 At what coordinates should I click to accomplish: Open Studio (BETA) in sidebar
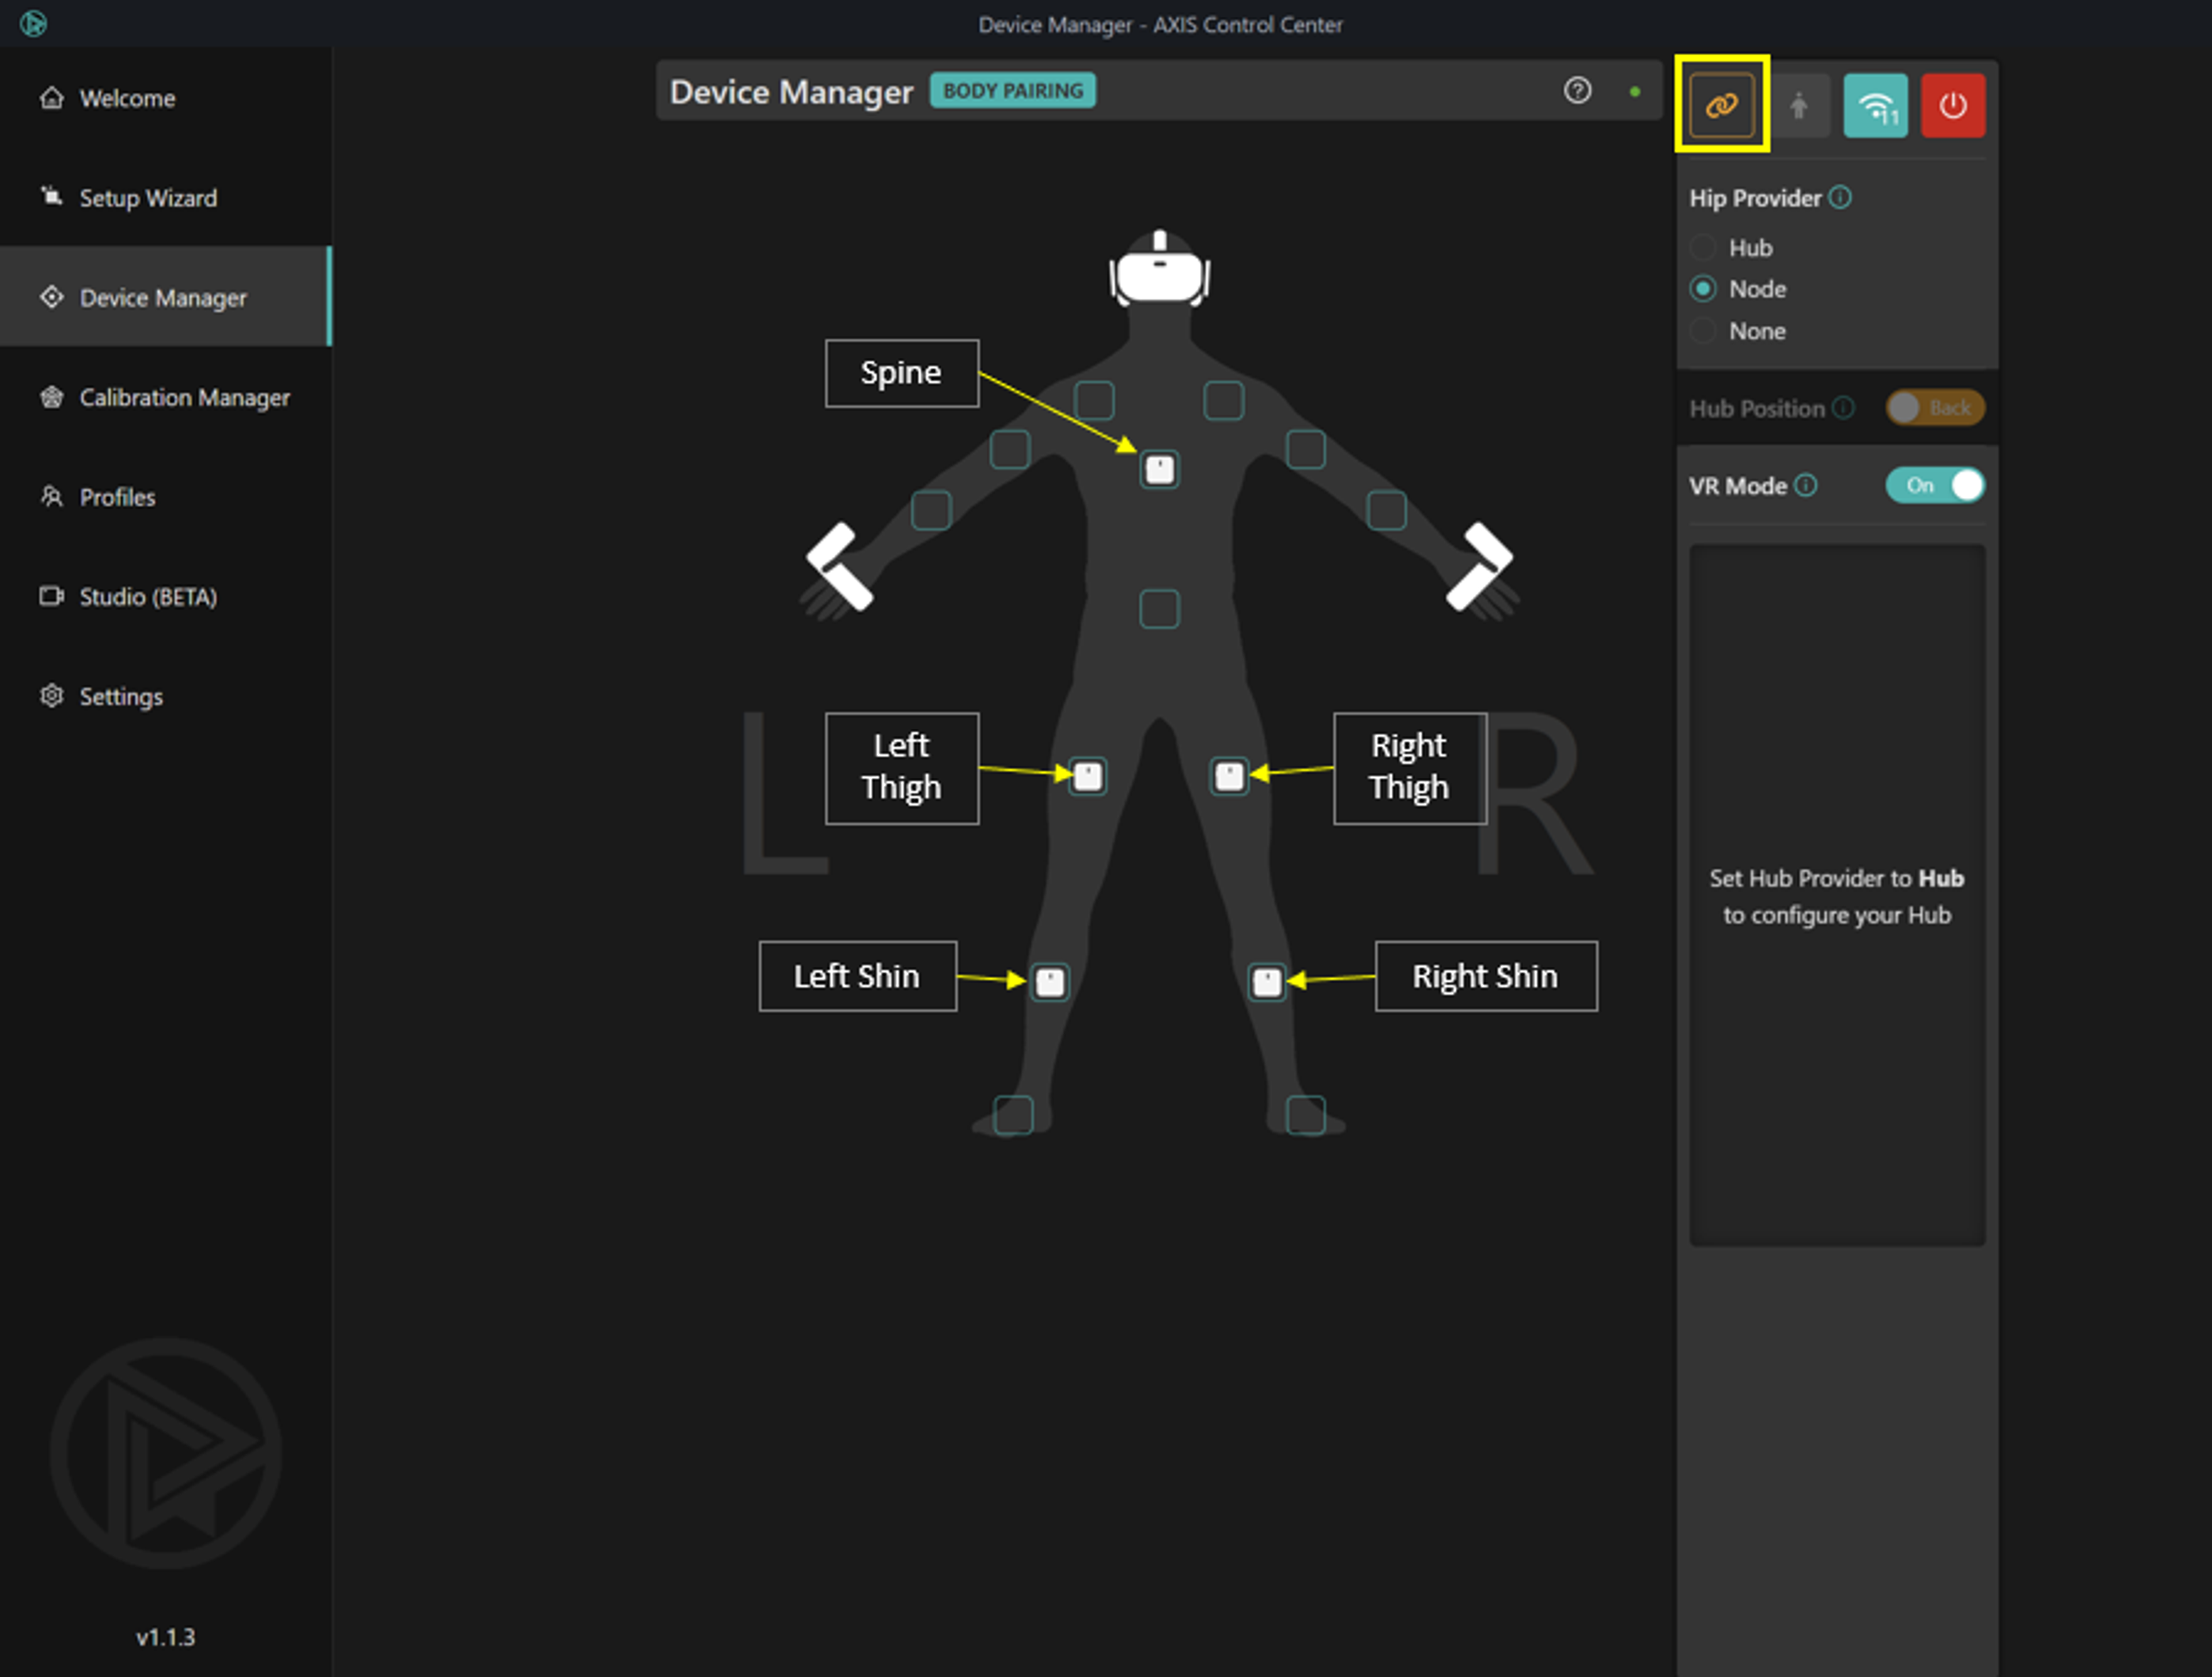(x=148, y=597)
